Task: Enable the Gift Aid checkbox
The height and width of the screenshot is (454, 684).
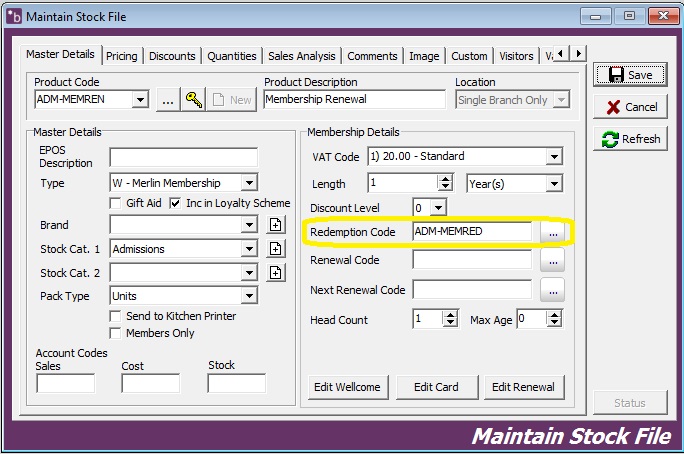Action: [x=116, y=204]
